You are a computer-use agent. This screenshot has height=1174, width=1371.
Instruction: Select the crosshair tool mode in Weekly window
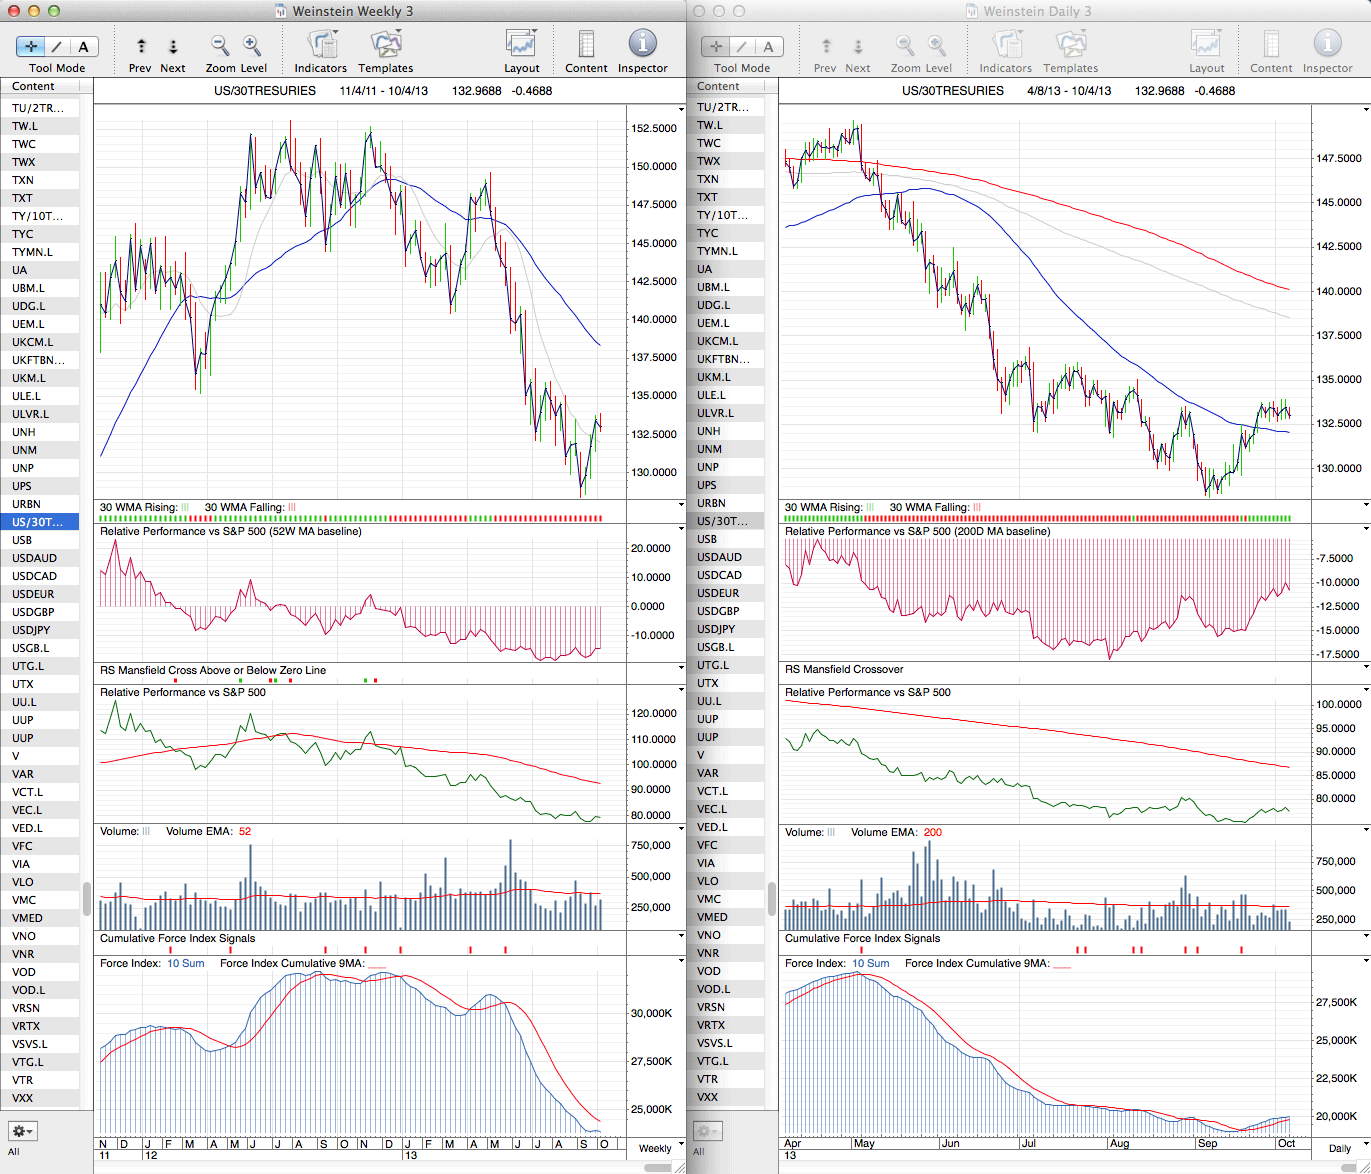pos(31,47)
